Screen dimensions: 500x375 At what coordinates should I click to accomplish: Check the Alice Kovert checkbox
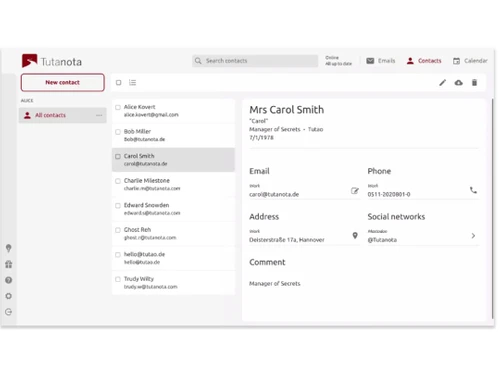point(118,107)
